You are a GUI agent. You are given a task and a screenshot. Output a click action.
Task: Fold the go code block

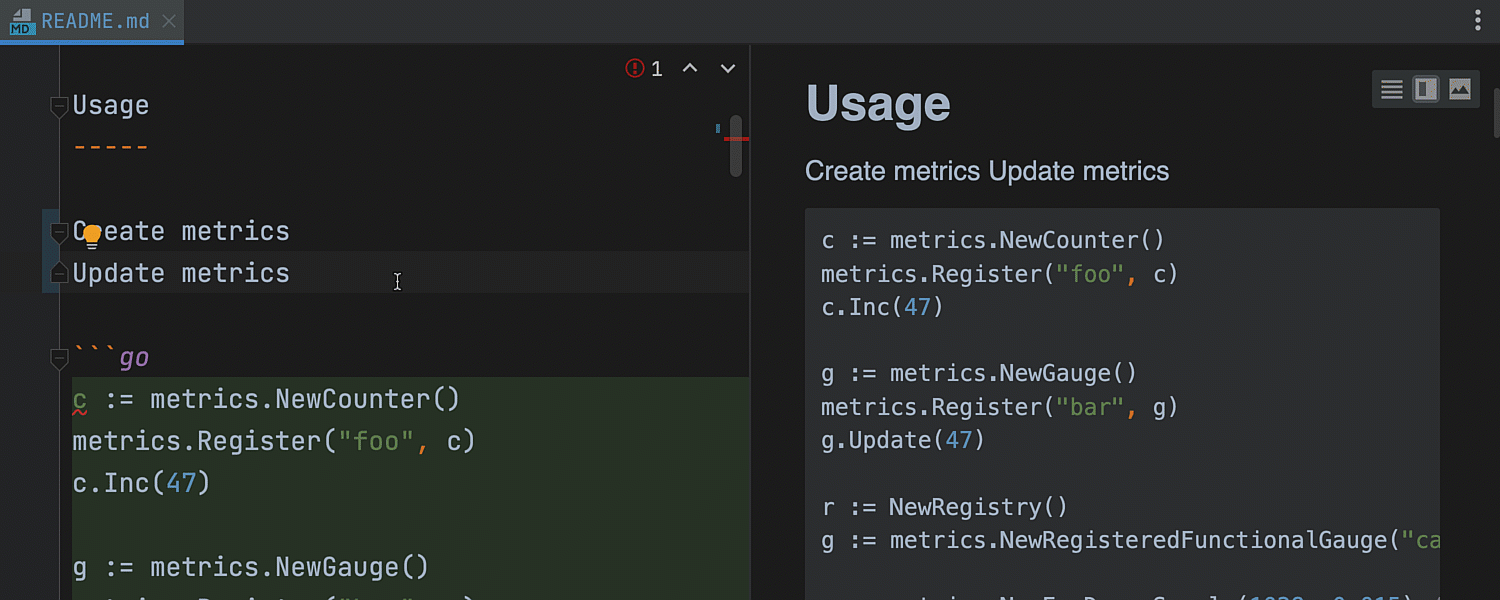click(59, 358)
